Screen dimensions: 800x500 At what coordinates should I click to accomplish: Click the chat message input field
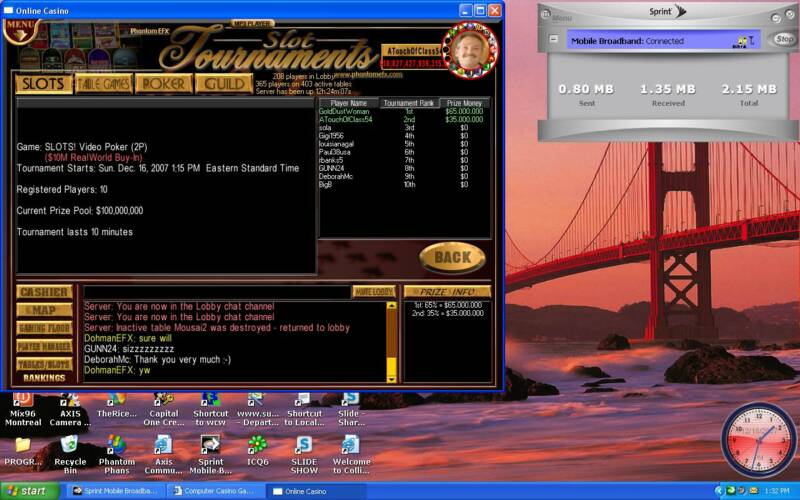(217, 292)
